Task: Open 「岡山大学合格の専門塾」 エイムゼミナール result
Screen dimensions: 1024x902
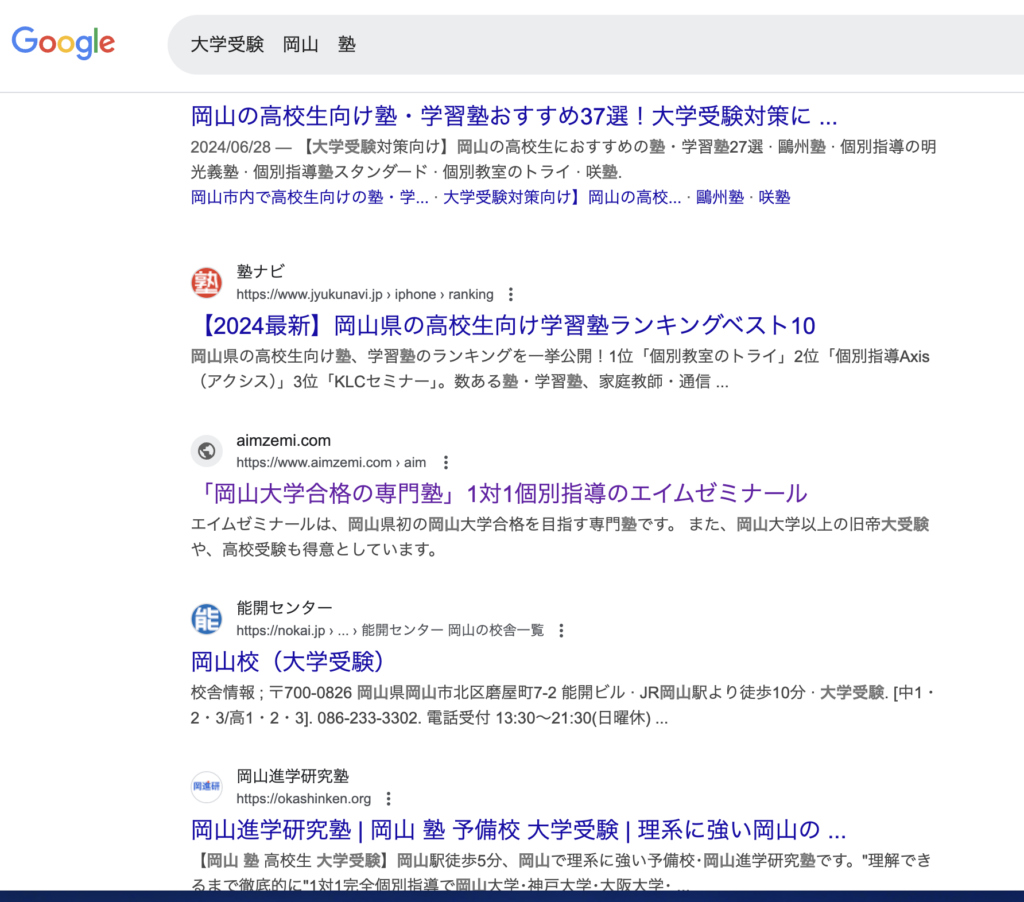Action: click(x=502, y=494)
